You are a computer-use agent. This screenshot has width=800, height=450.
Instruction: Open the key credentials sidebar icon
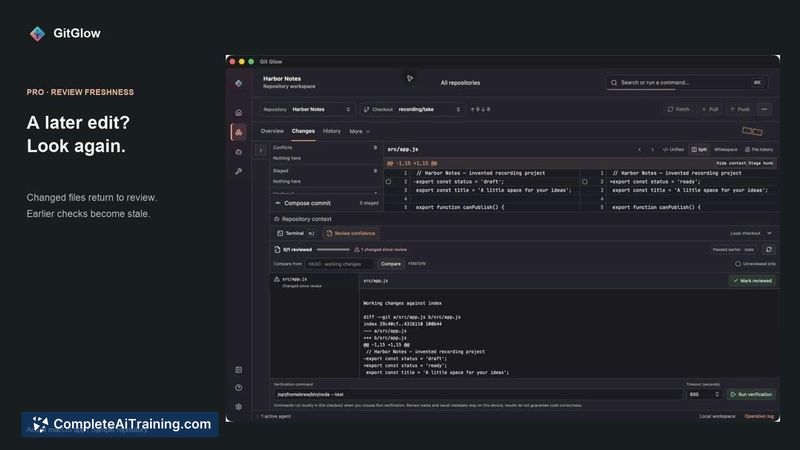238,171
